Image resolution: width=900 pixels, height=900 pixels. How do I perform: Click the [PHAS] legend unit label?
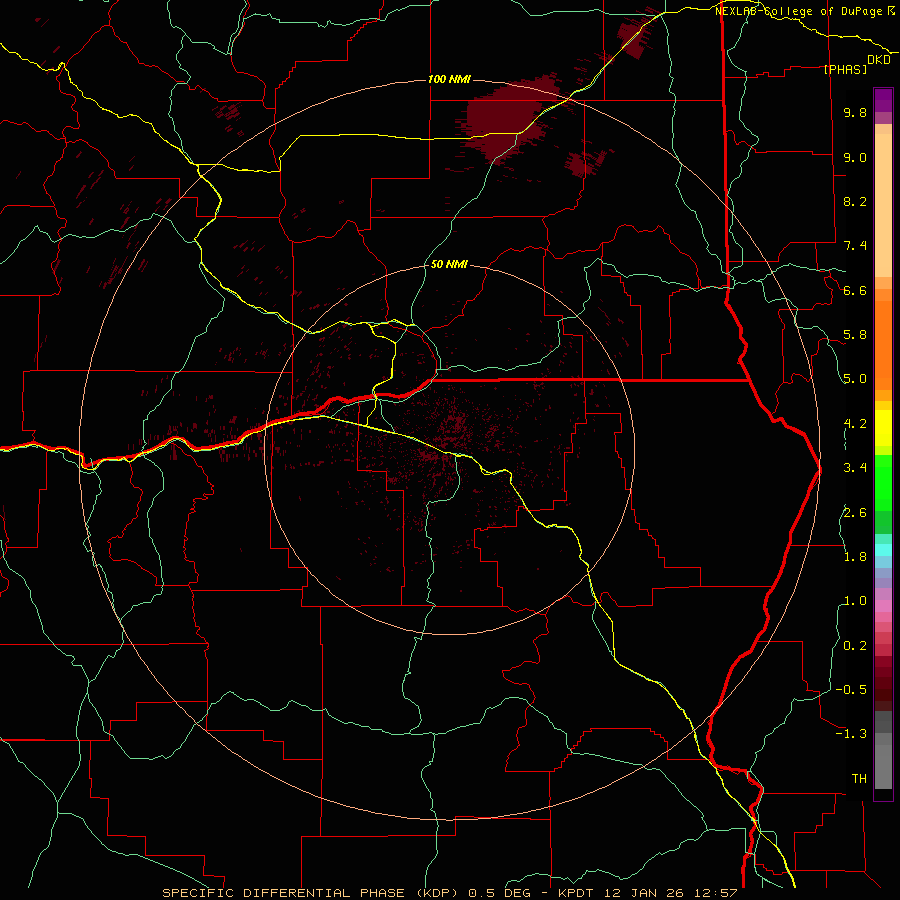click(x=845, y=69)
